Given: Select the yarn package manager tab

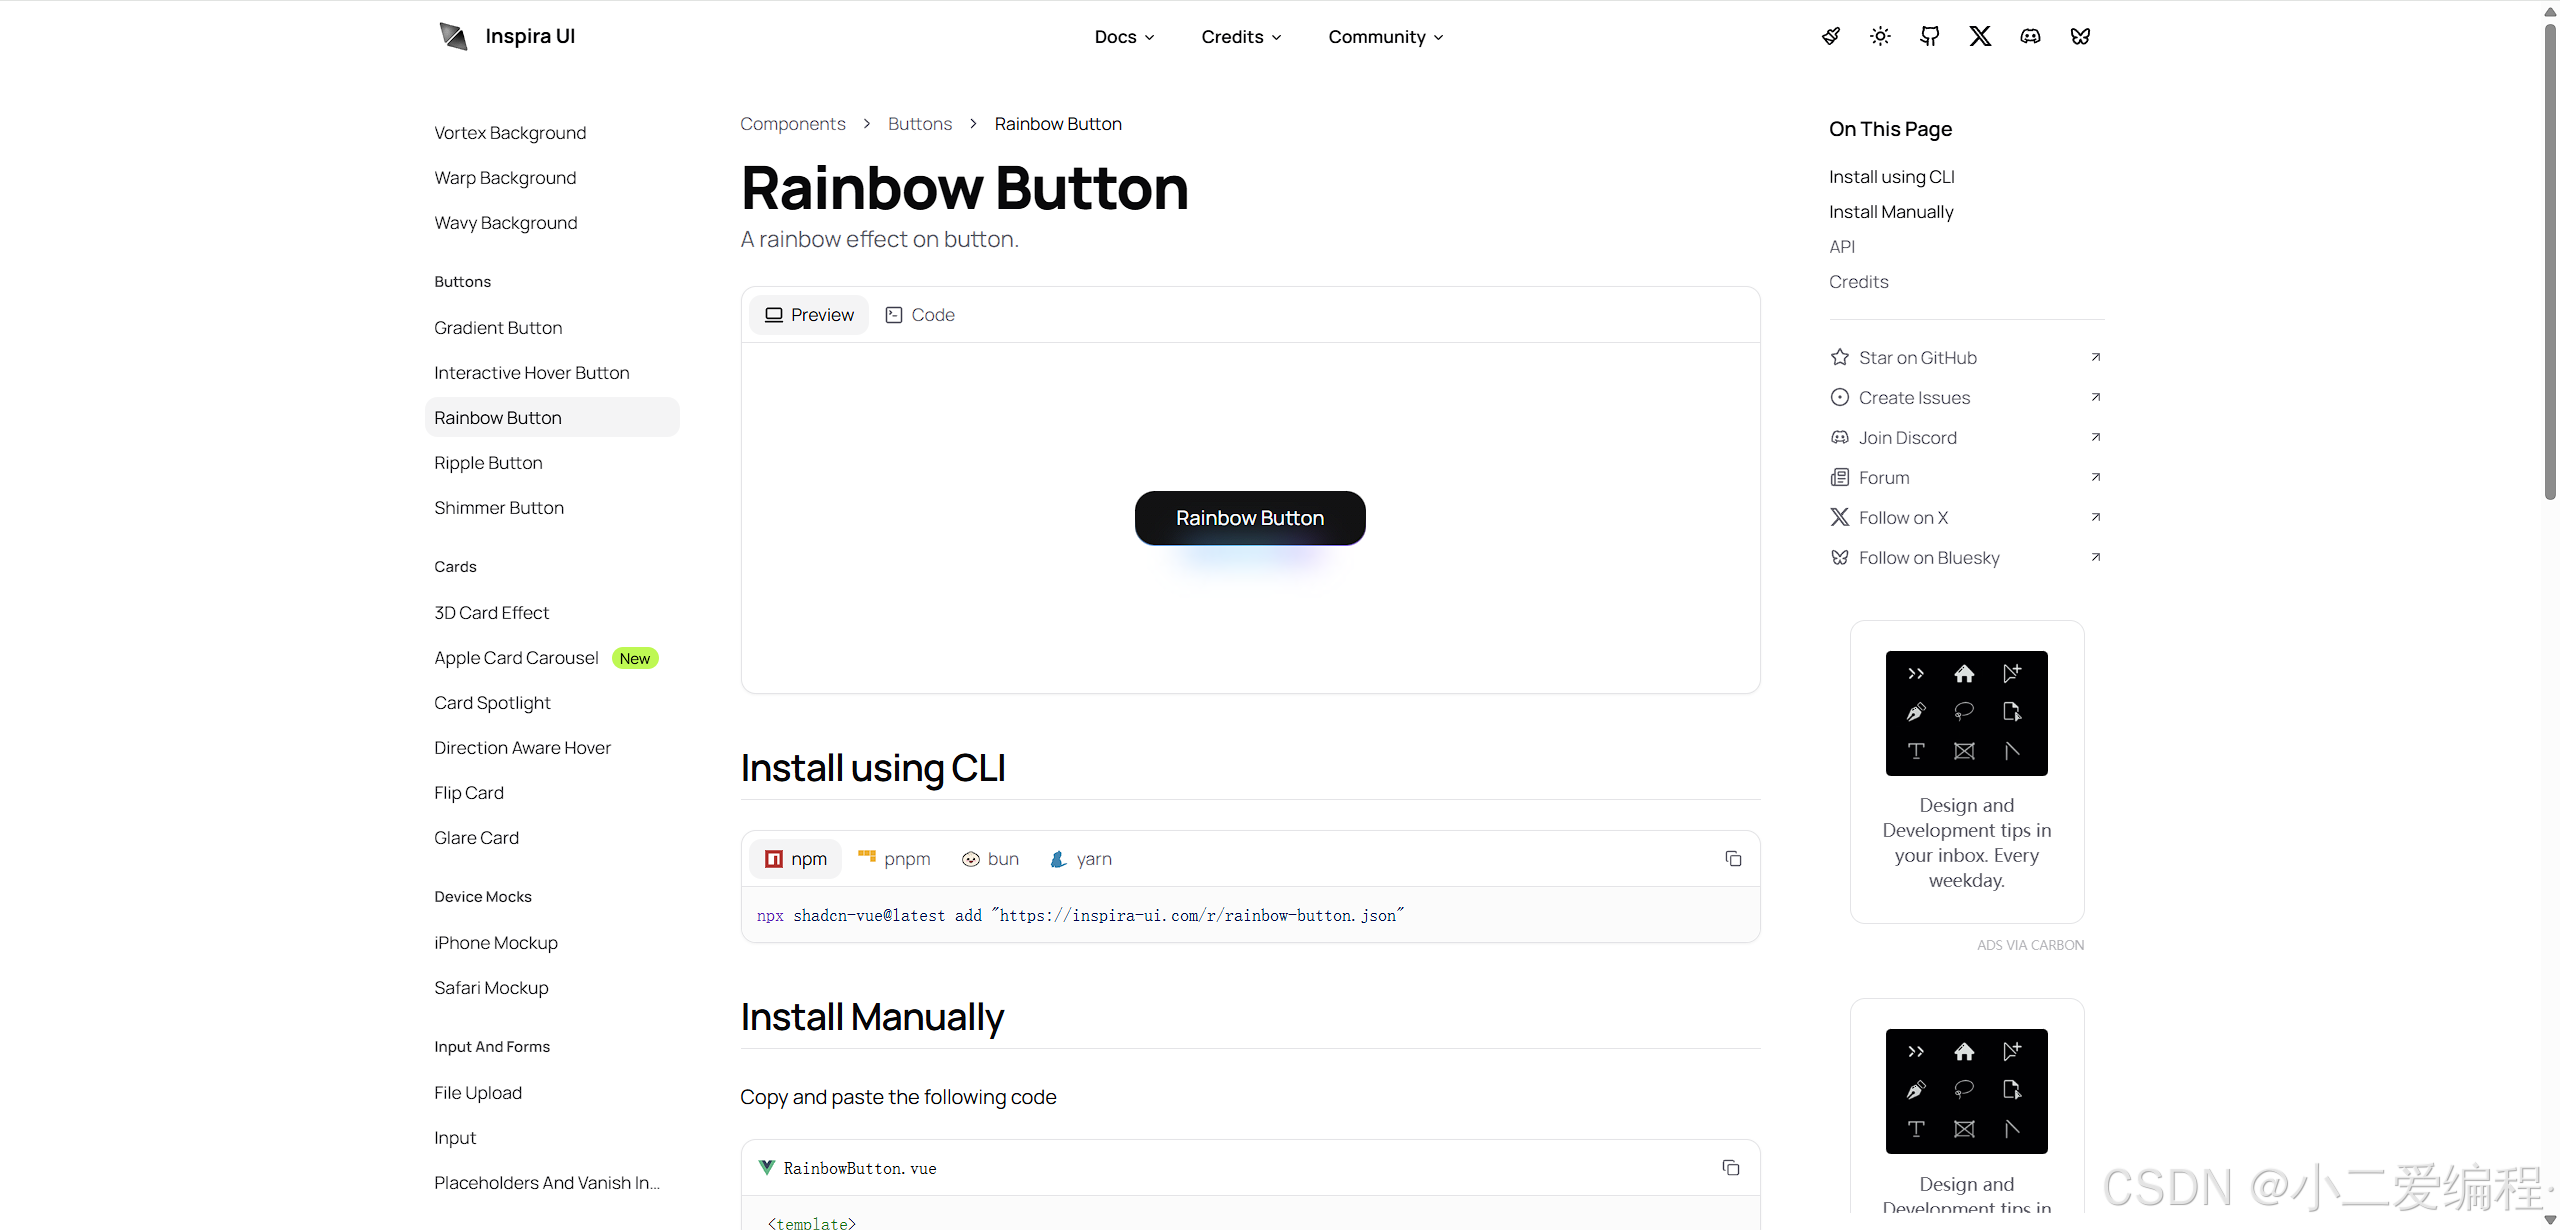Looking at the screenshot, I should point(1081,859).
